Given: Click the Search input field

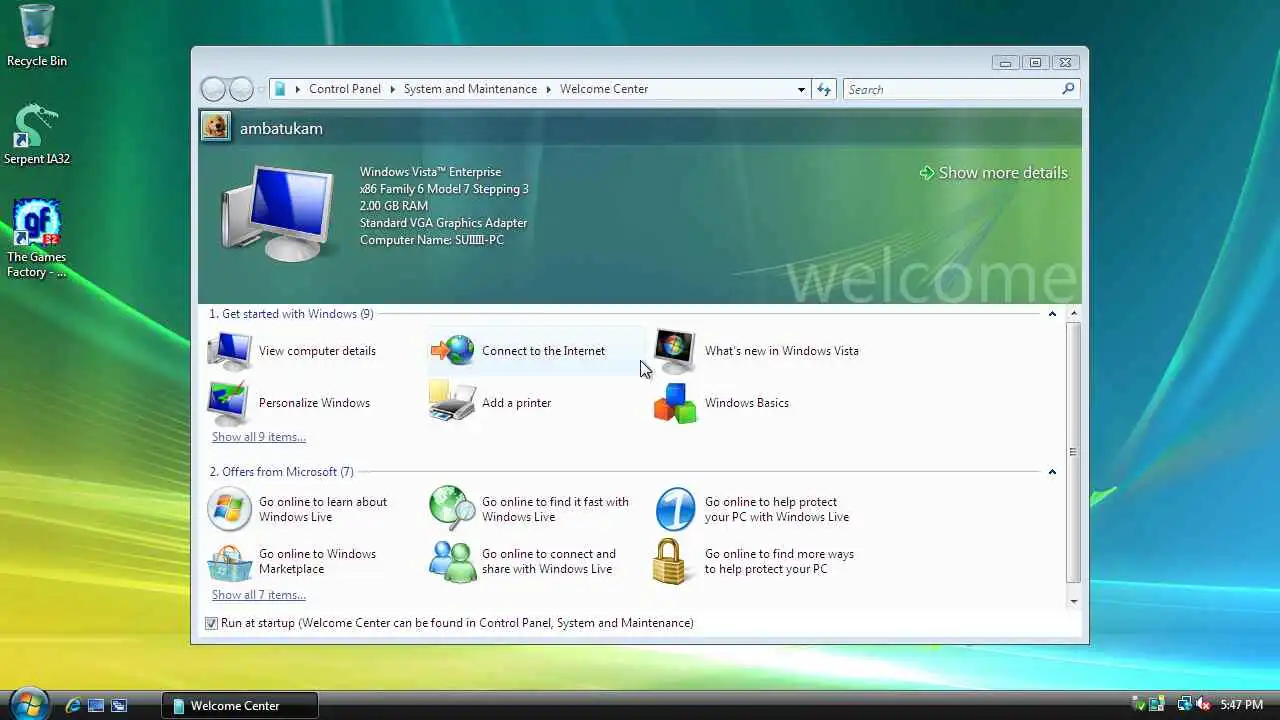Looking at the screenshot, I should [x=951, y=89].
